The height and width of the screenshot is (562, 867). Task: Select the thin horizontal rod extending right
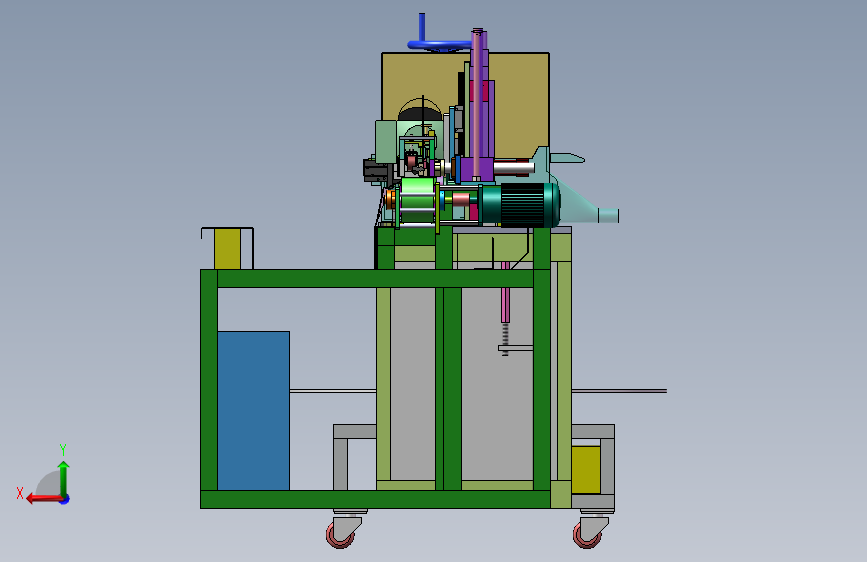619,391
